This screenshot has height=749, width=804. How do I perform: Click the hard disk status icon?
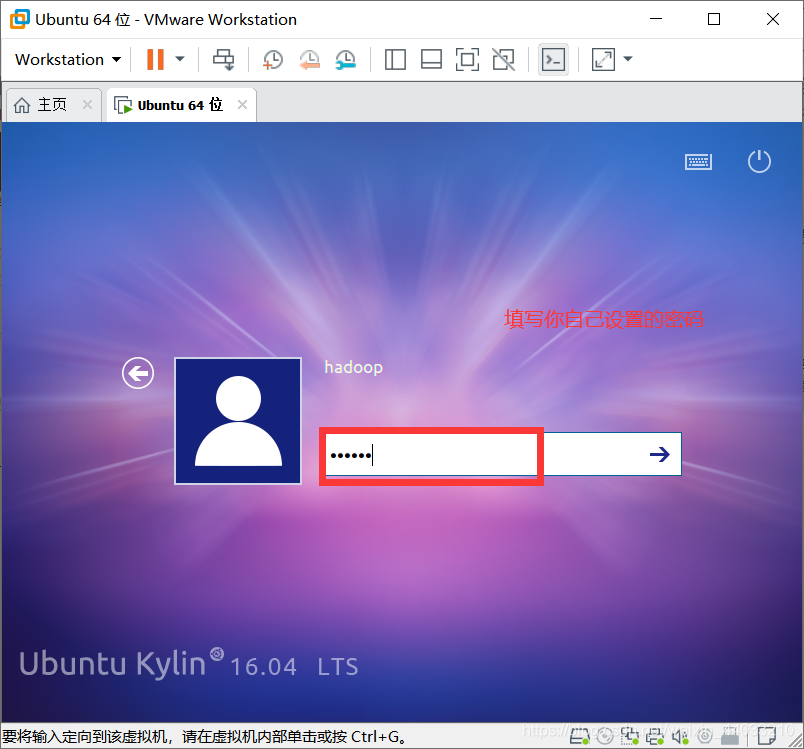point(579,737)
